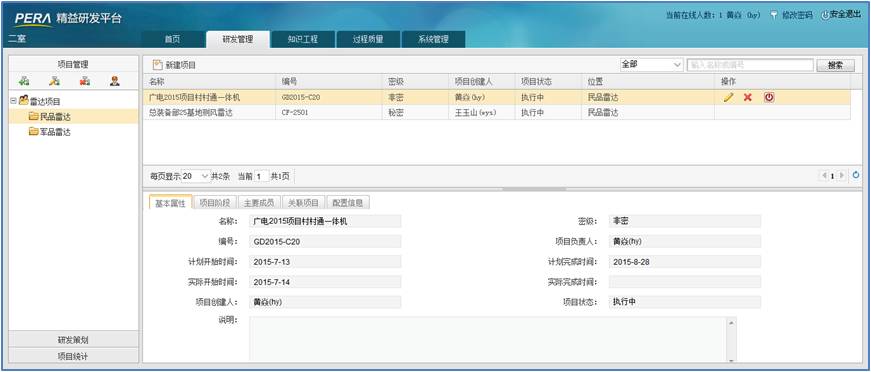
Task: Switch to 首页 top tab
Action: pyautogui.click(x=172, y=39)
